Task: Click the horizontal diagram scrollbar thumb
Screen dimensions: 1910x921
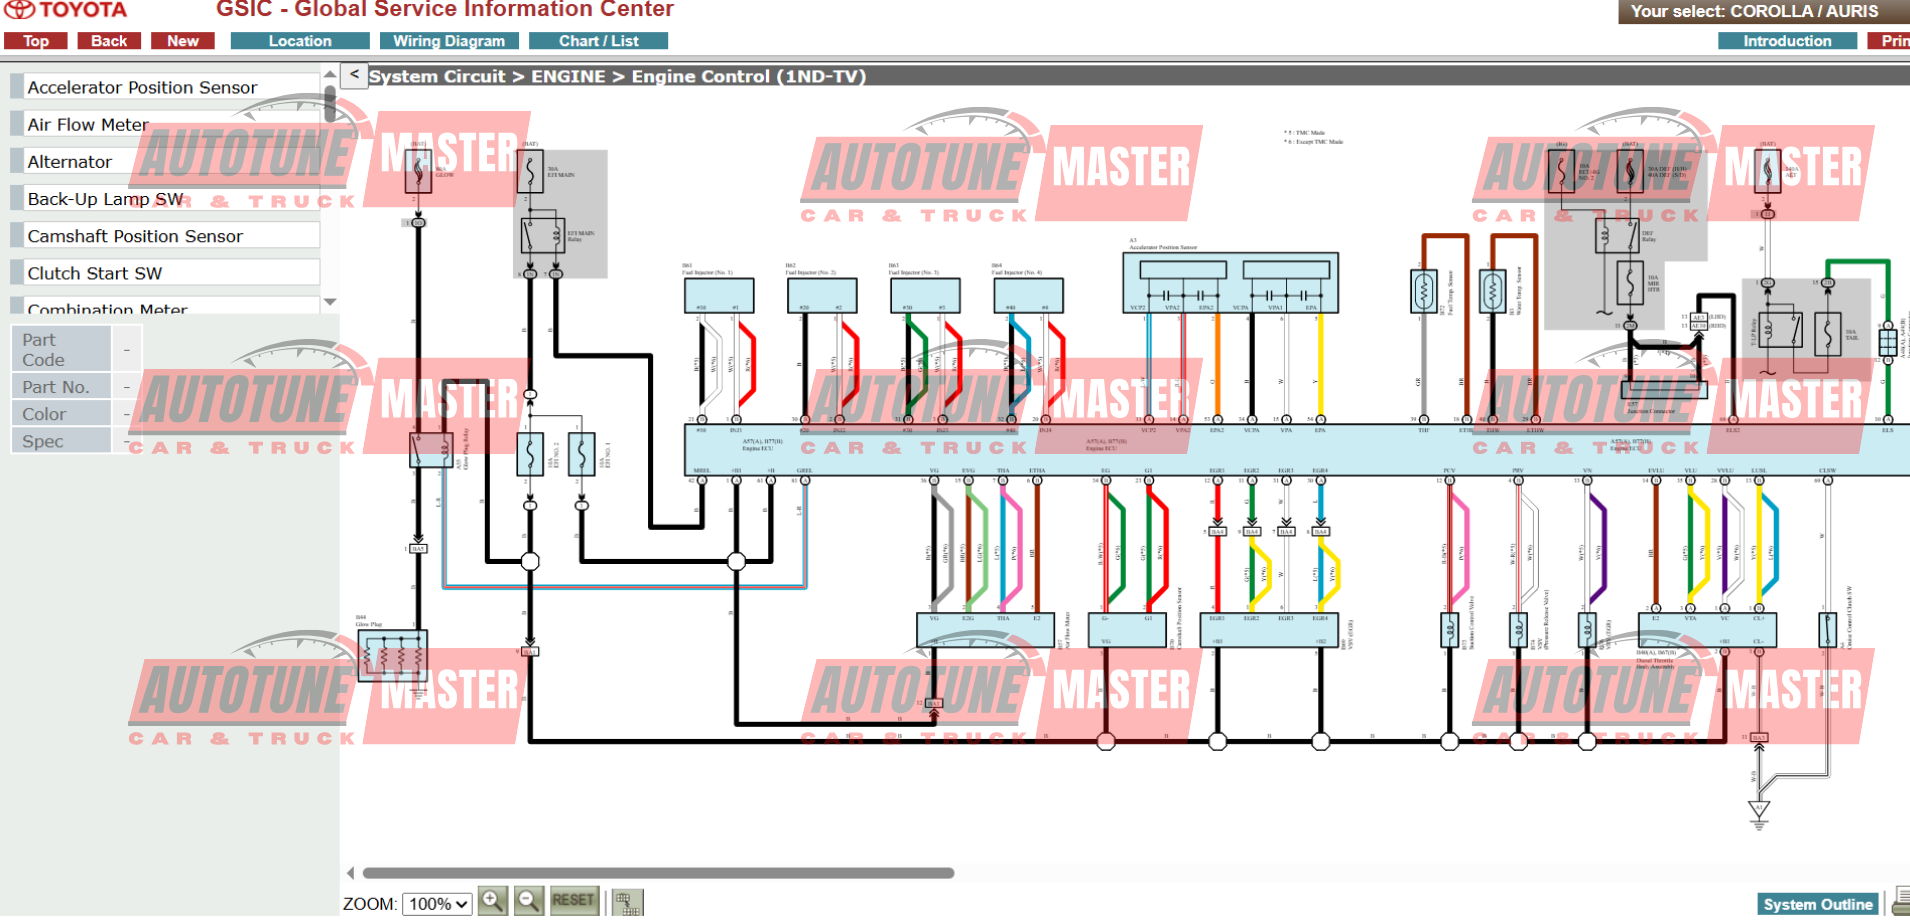Action: (658, 873)
